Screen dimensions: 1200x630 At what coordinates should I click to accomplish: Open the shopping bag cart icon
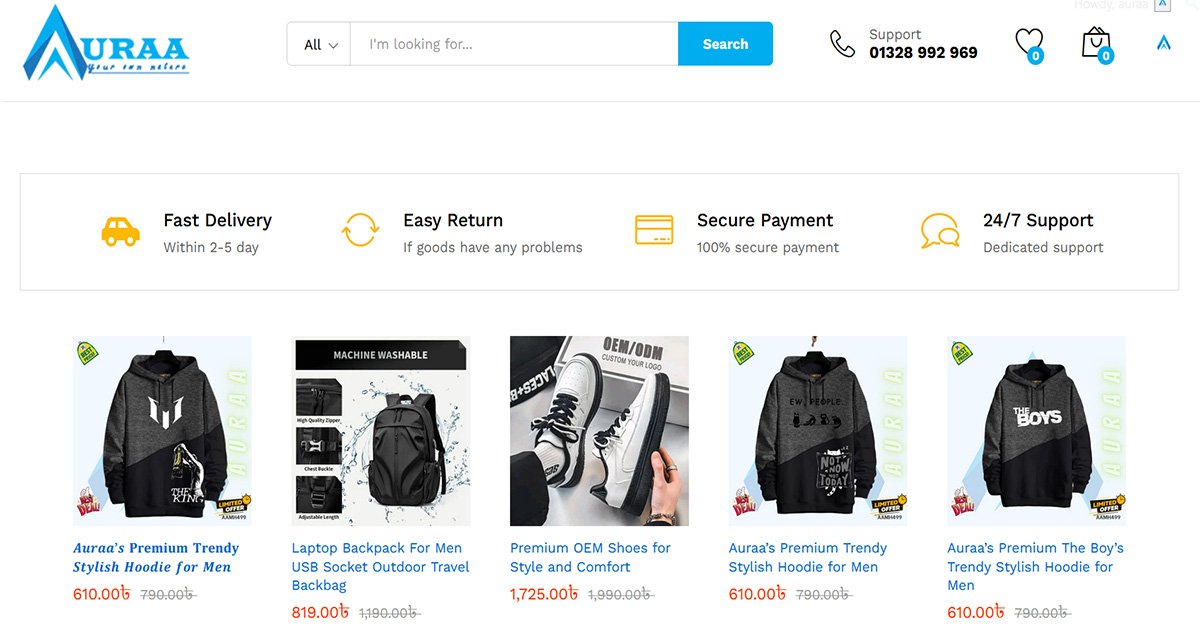[1096, 42]
